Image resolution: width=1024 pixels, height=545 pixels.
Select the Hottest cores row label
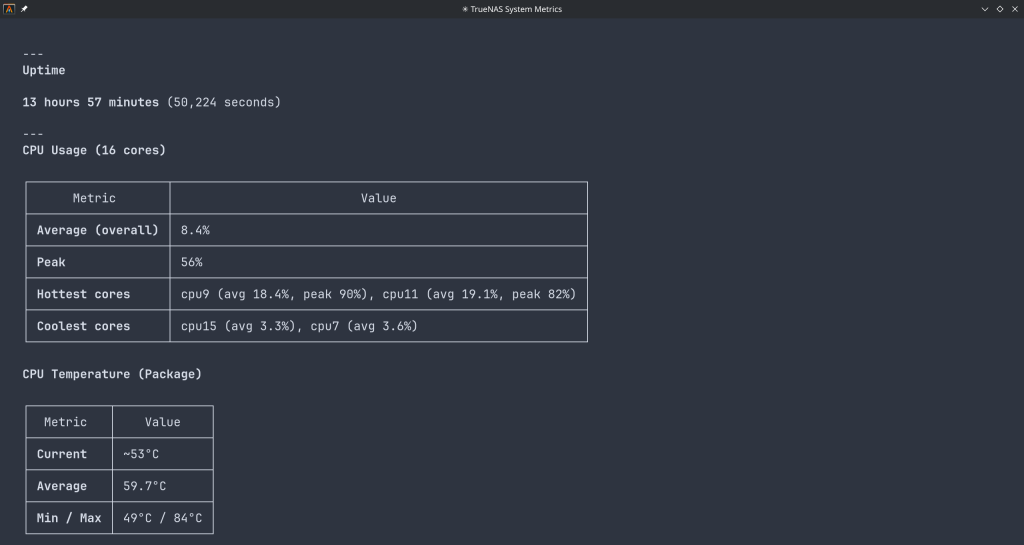coord(83,294)
